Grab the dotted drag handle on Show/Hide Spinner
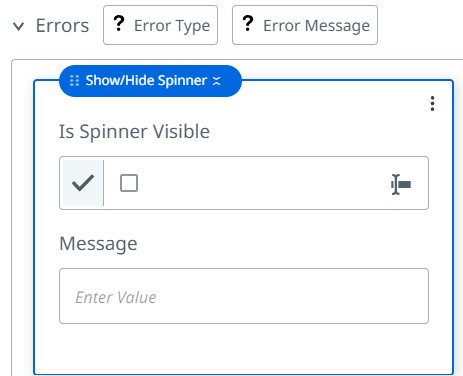 click(74, 81)
